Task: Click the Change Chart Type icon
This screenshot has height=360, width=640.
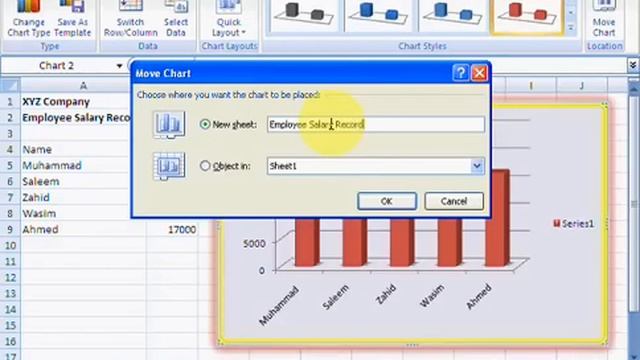Action: click(29, 19)
